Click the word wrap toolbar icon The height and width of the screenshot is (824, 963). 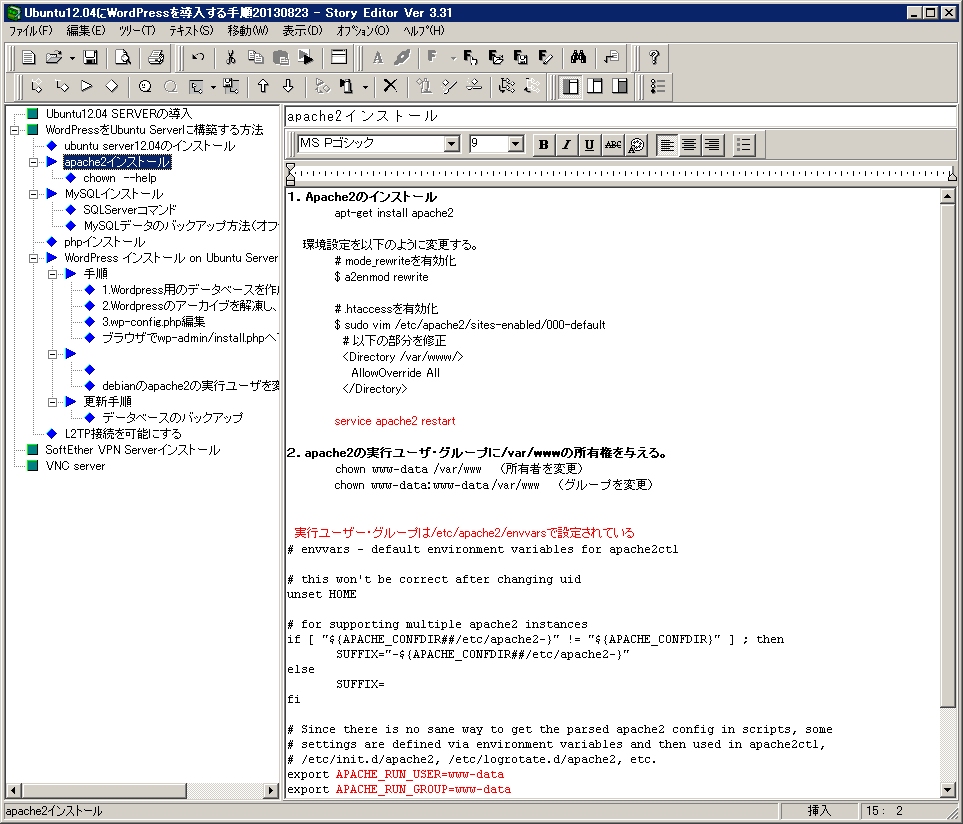[611, 58]
